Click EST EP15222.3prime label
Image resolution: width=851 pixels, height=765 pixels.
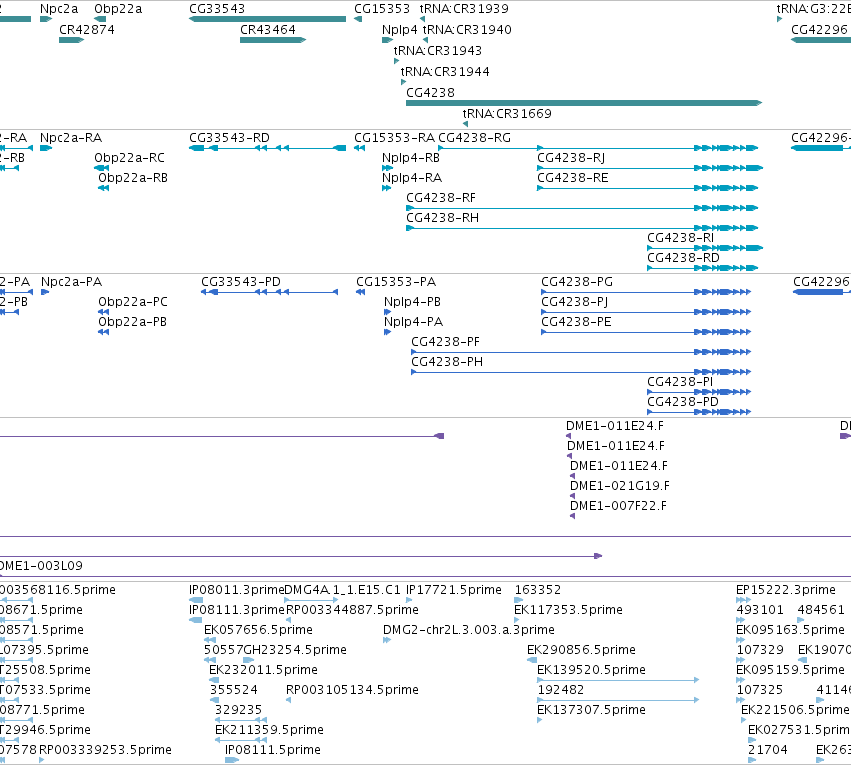(x=786, y=590)
